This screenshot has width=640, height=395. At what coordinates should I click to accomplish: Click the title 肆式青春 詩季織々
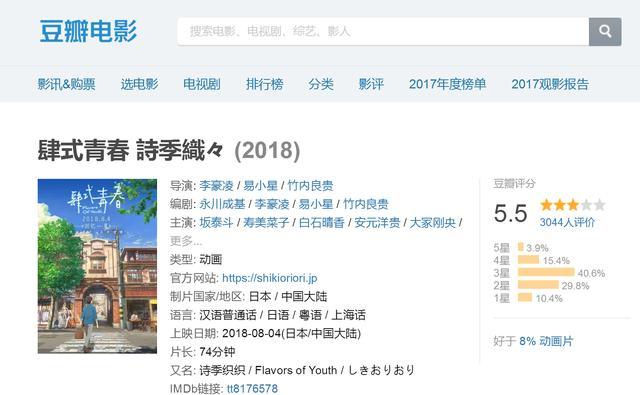(131, 150)
